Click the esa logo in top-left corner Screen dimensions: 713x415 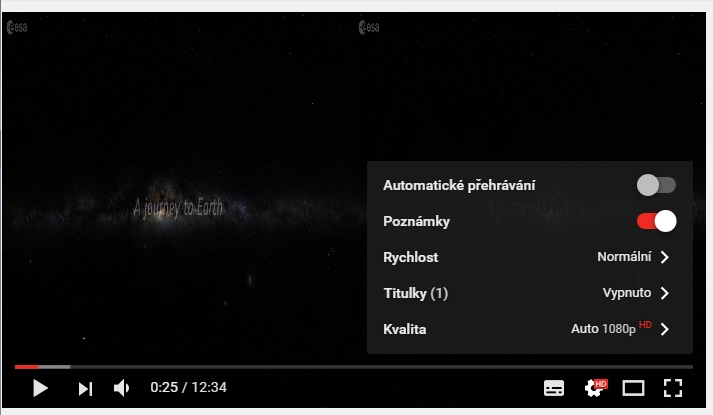(17, 27)
